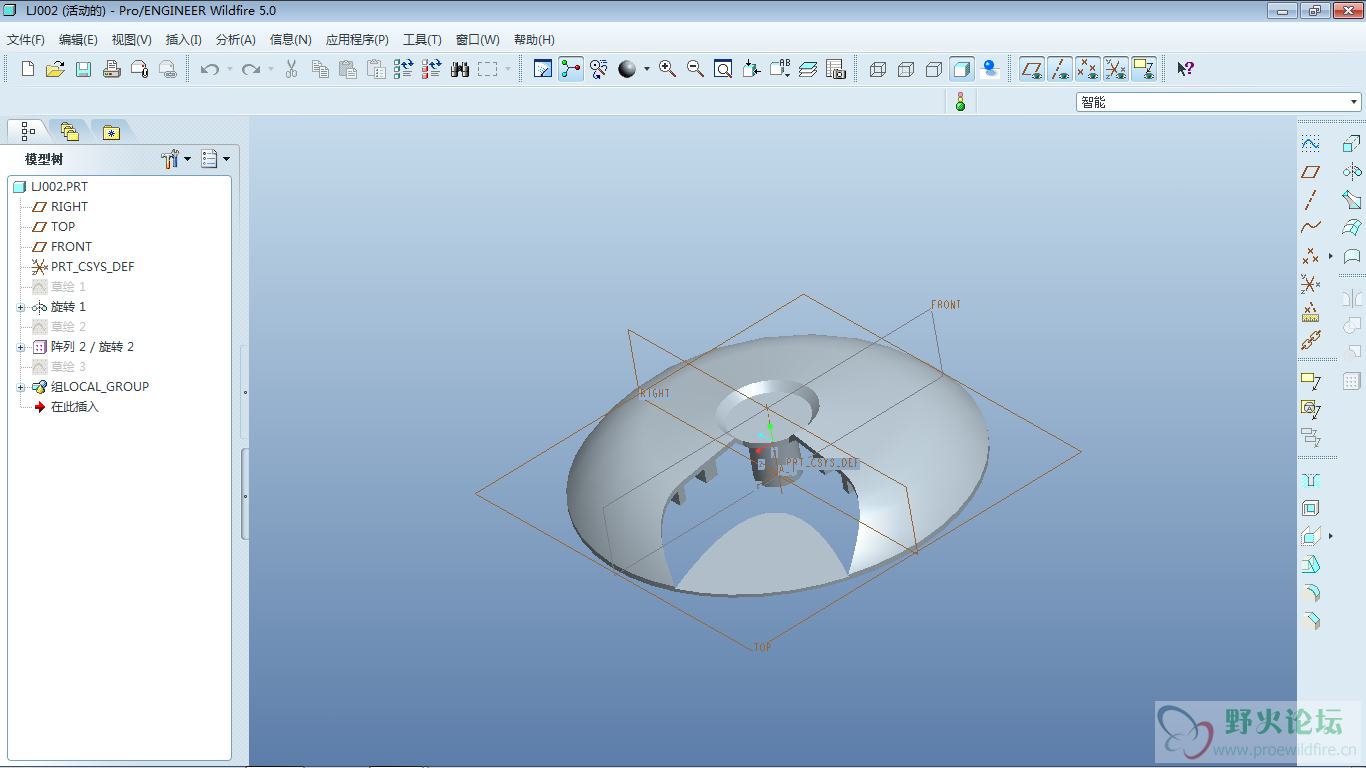The image size is (1366, 768).
Task: Create a datum plane
Action: 1310,172
